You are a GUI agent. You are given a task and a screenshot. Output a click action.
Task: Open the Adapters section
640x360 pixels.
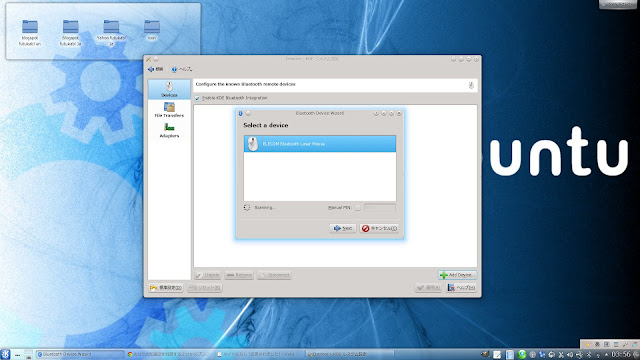(x=169, y=130)
